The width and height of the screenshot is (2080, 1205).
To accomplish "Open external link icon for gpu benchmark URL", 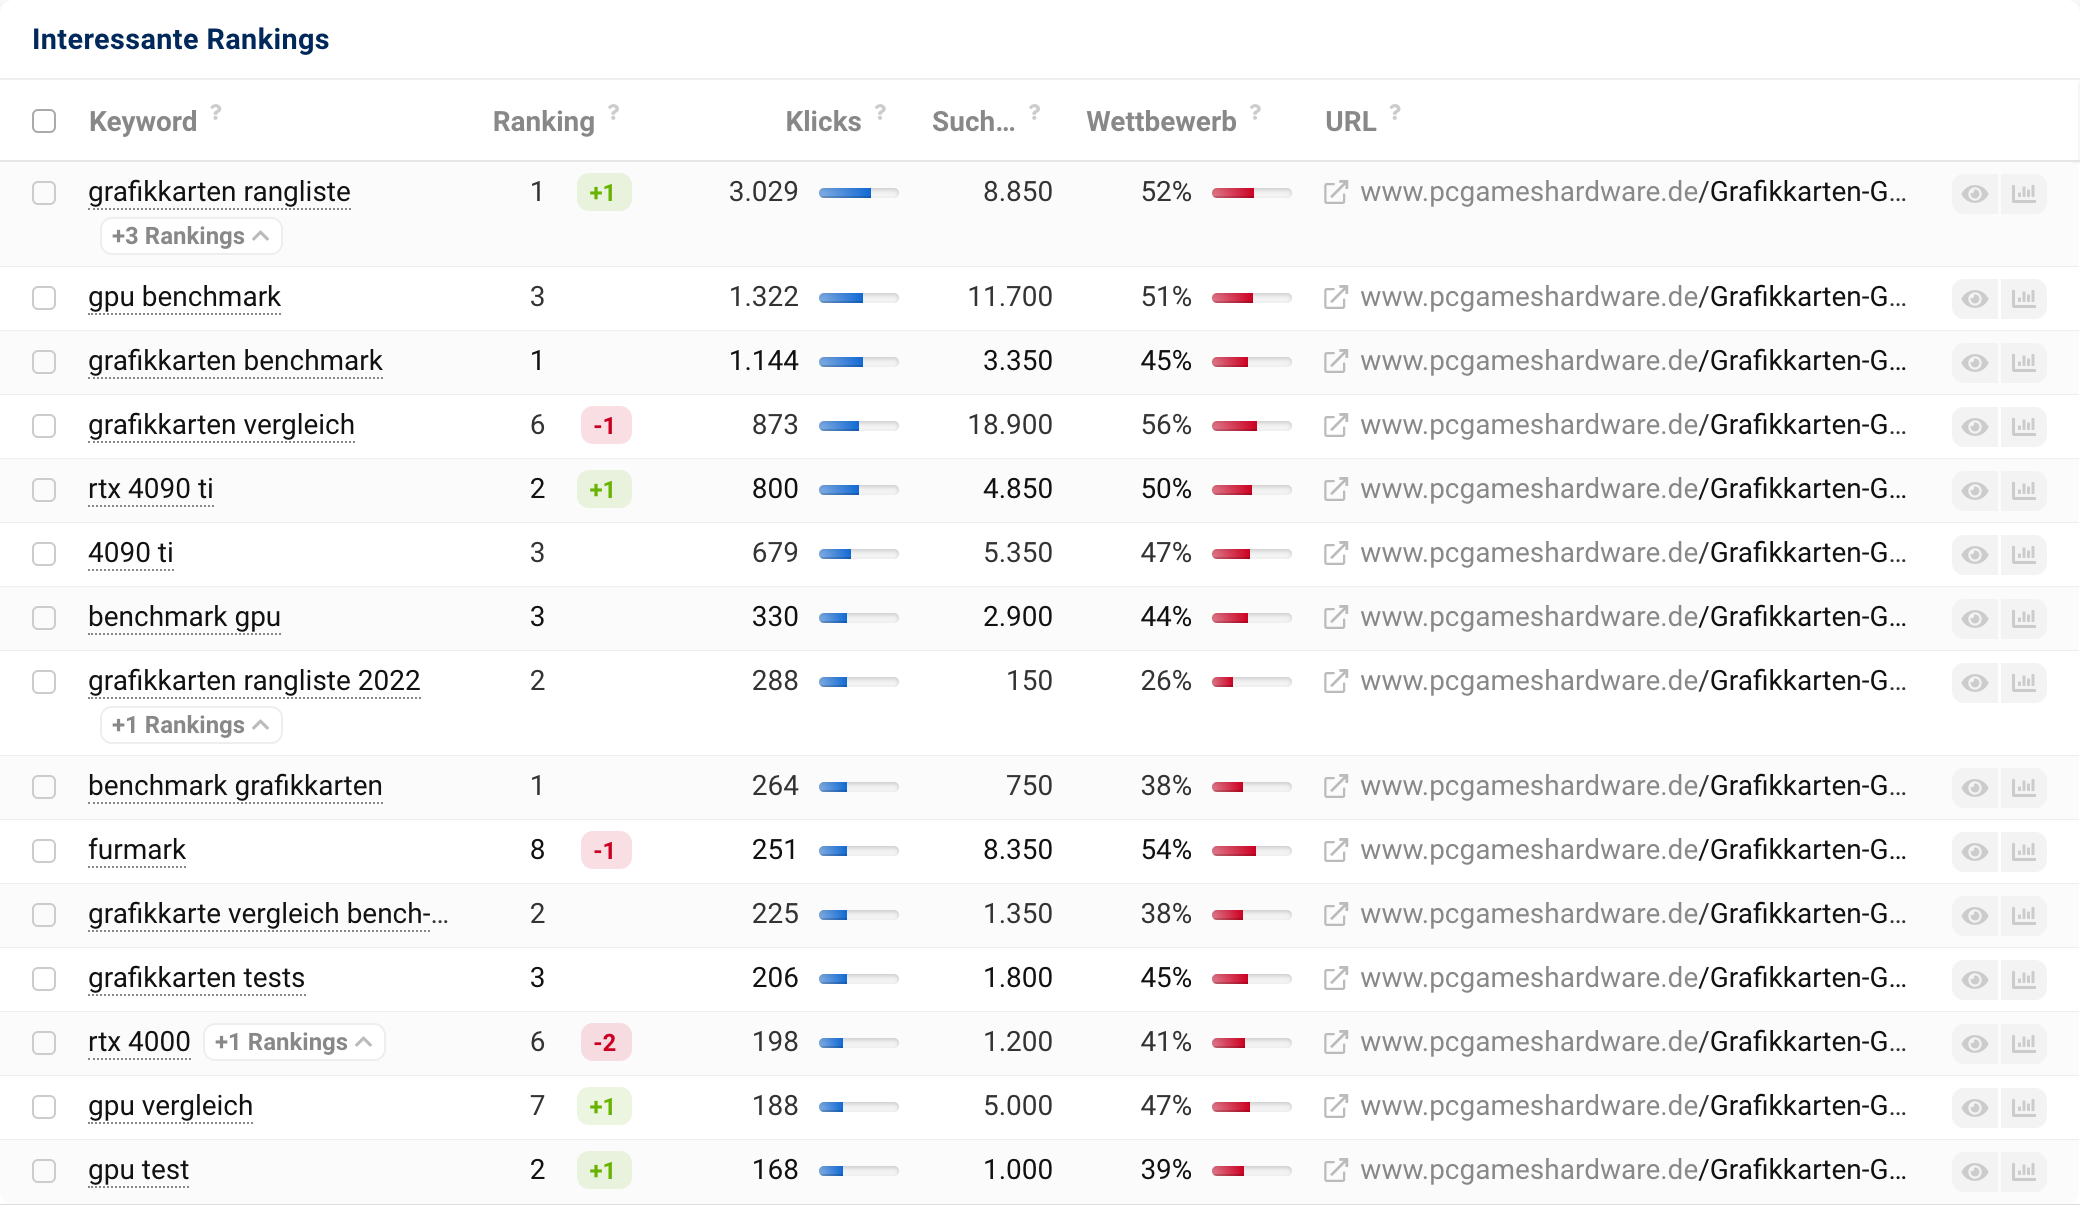I will (x=1335, y=297).
